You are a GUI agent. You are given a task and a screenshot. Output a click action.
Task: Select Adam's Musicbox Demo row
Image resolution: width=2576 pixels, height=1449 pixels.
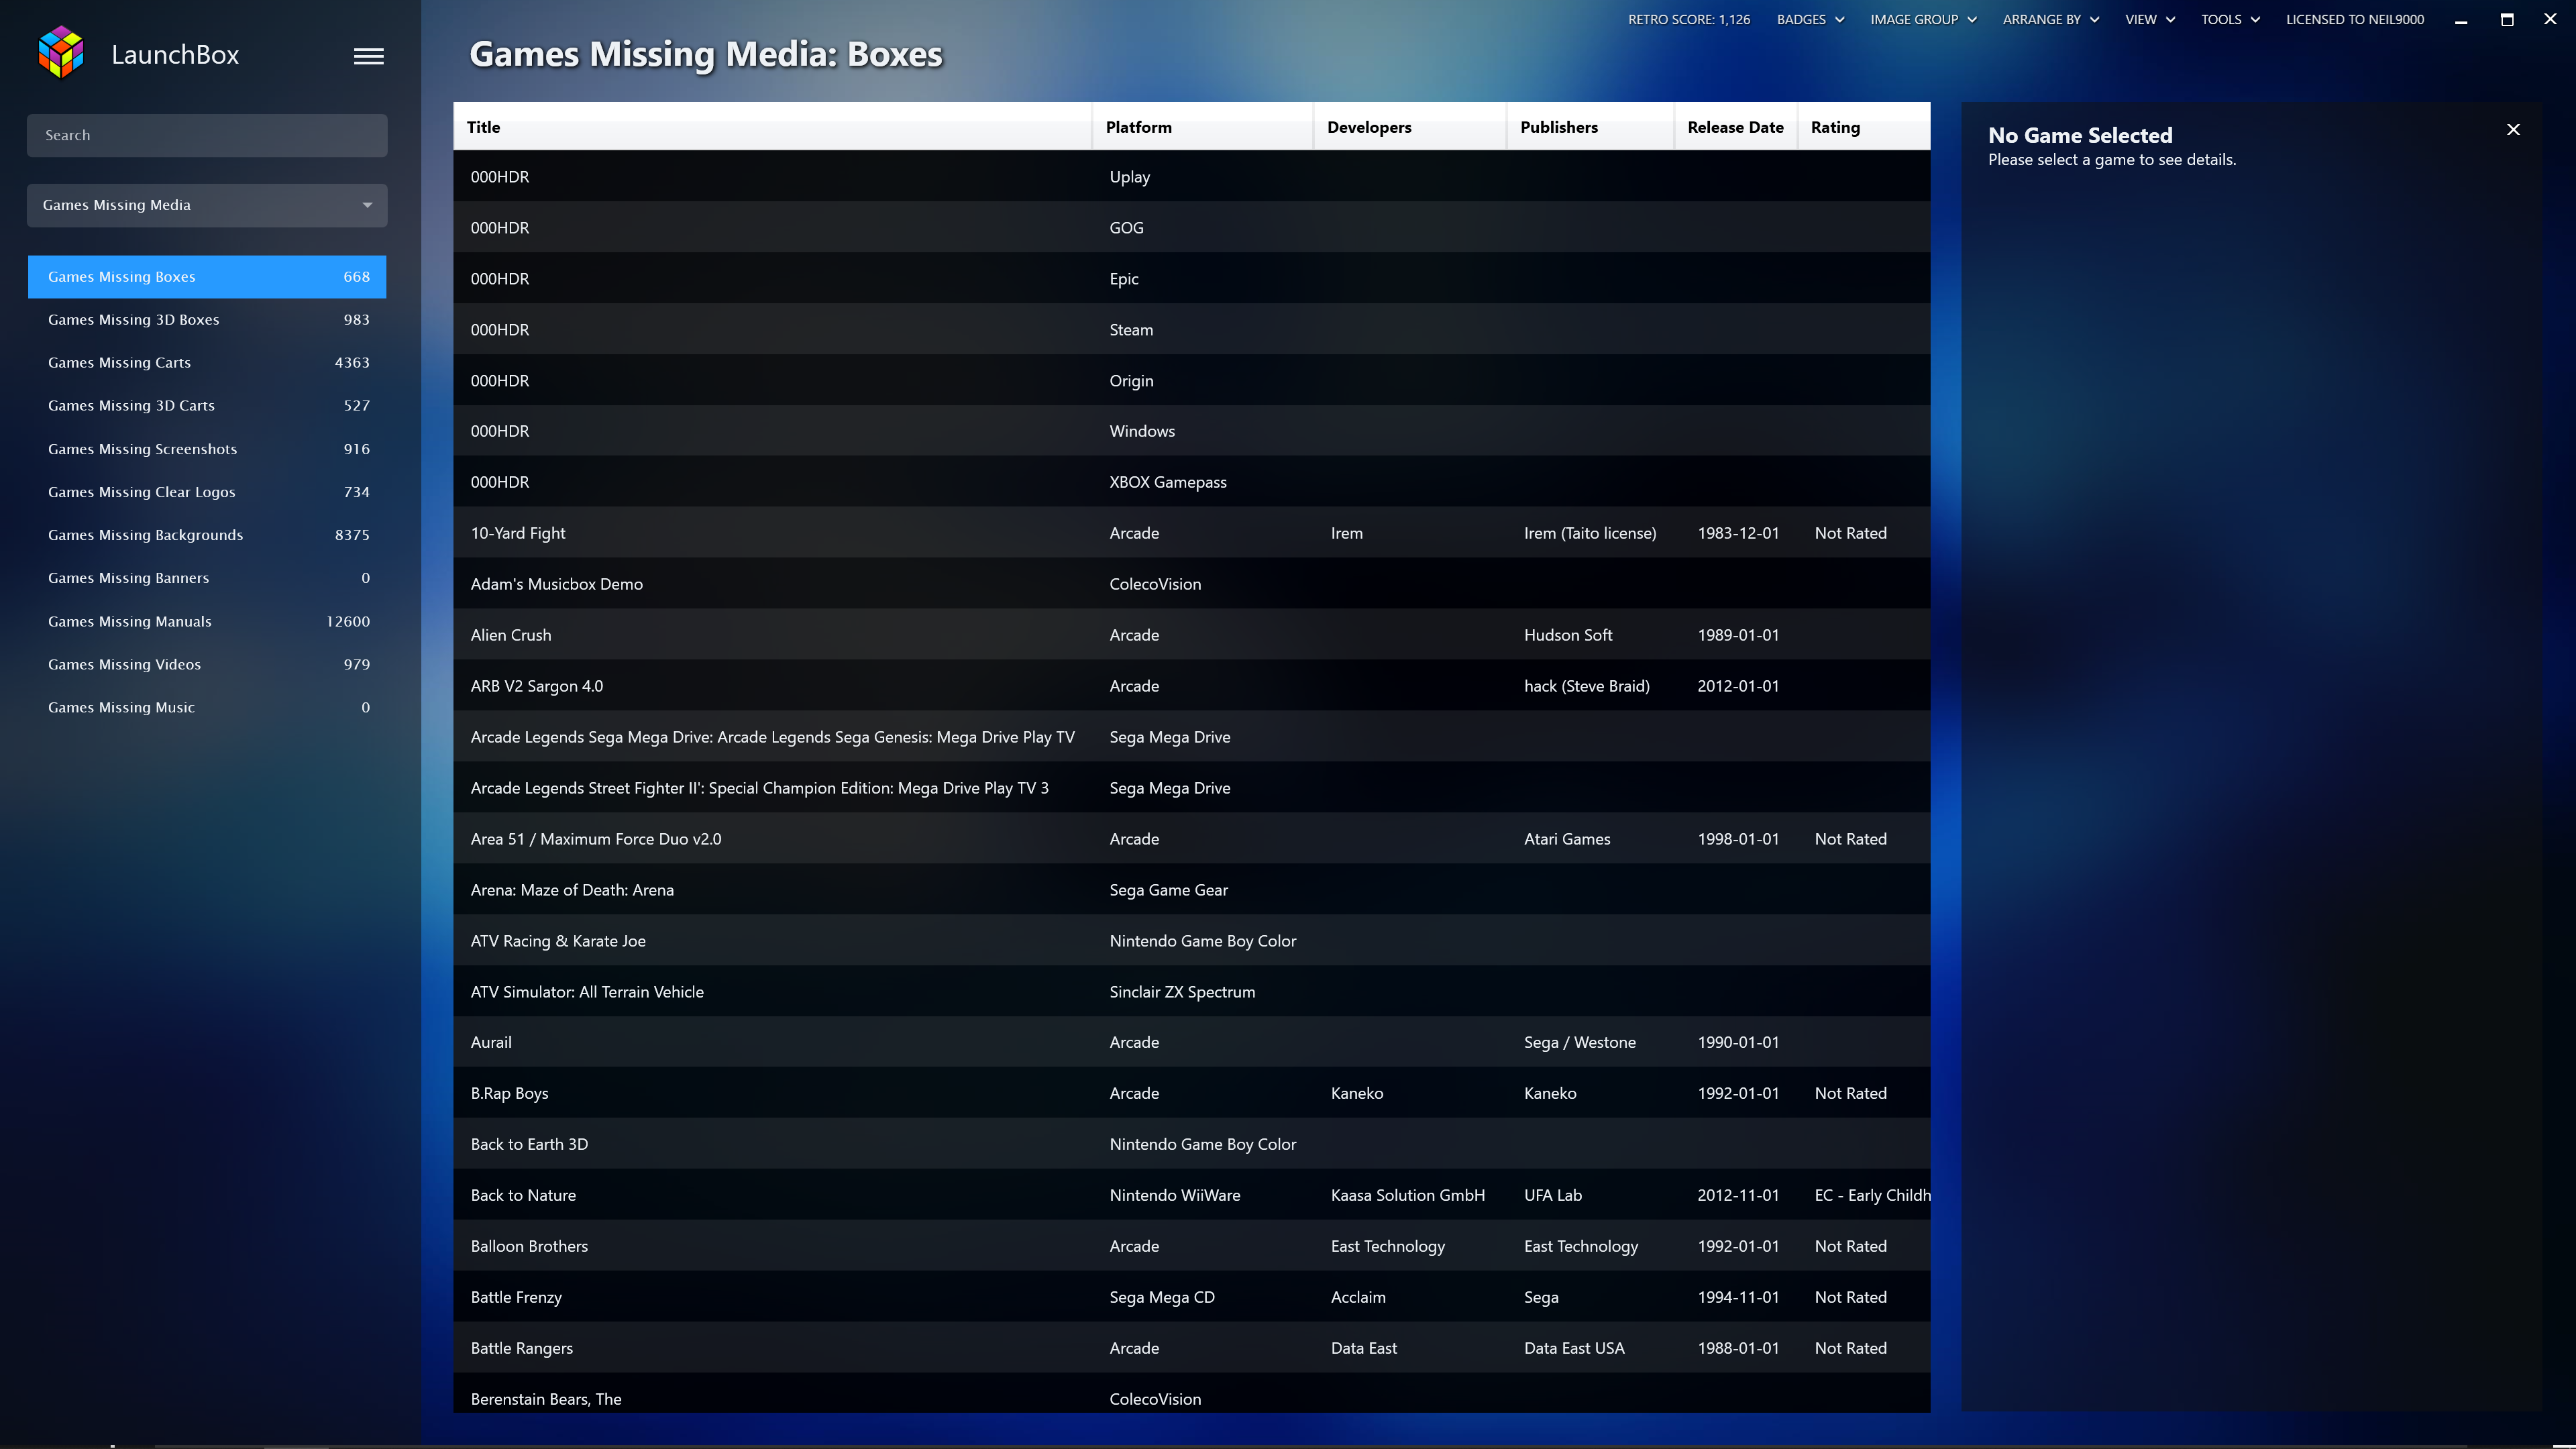pyautogui.click(x=1191, y=584)
